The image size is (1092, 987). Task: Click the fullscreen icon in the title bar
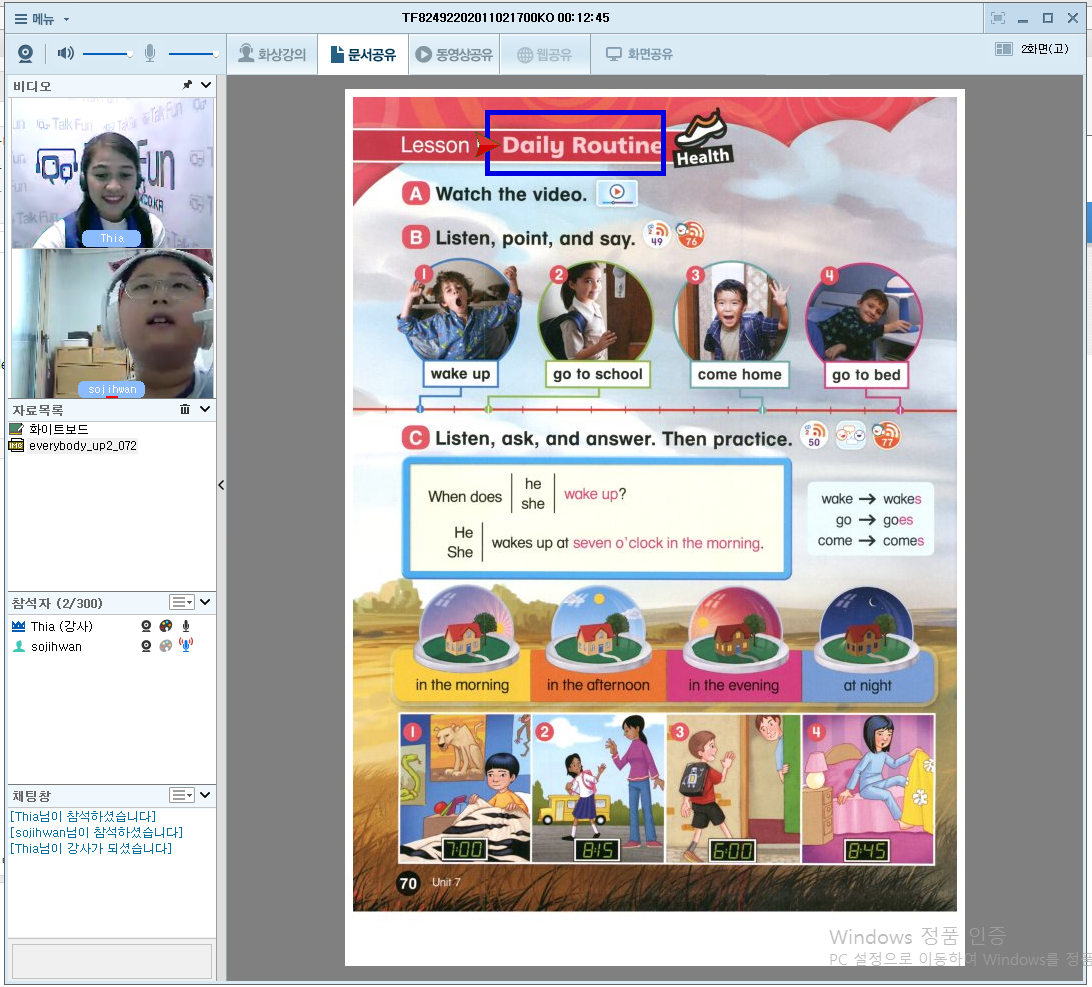[x=997, y=18]
